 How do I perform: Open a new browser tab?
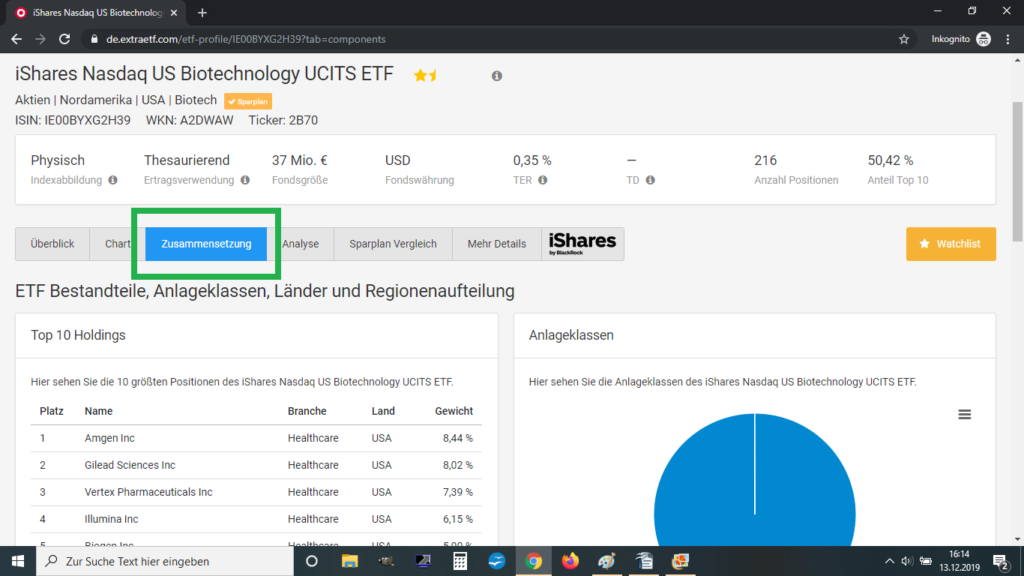coord(202,12)
